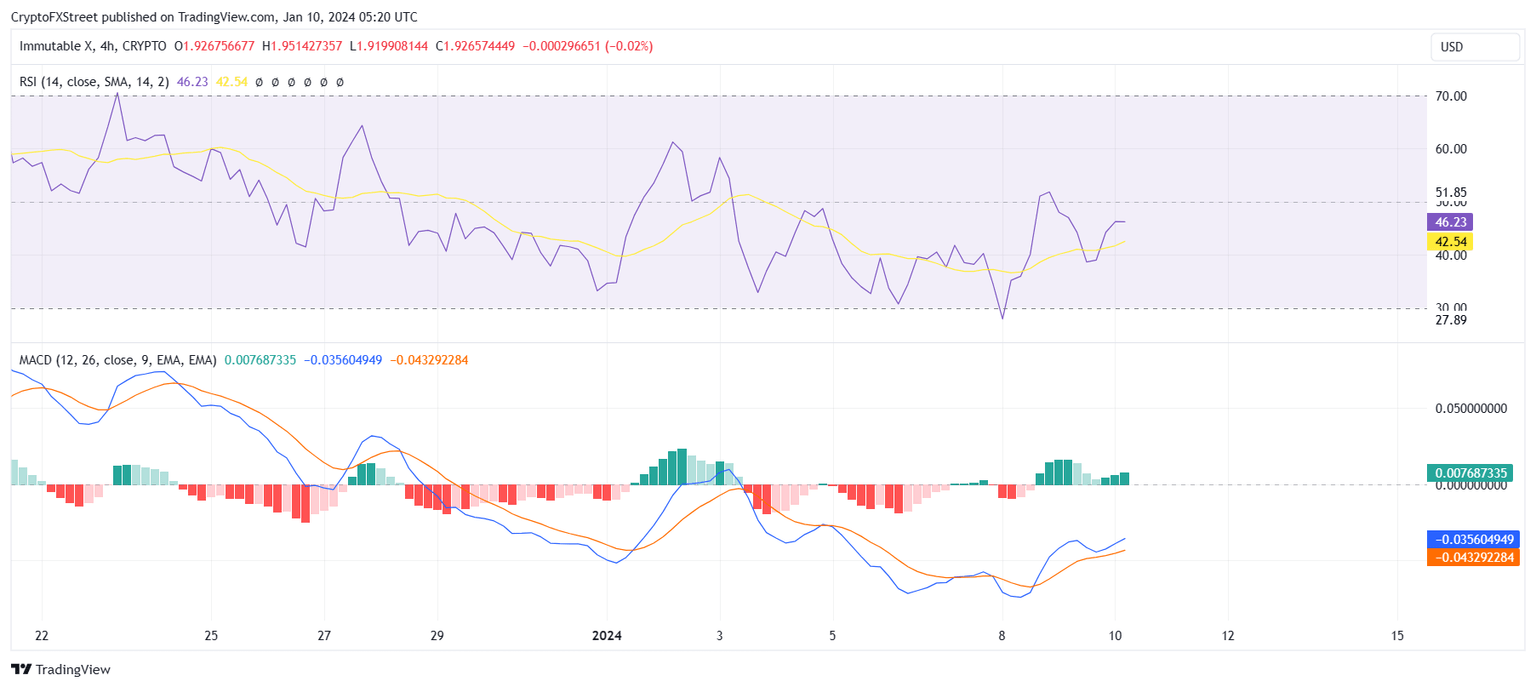Click the 2024 label on time axis
The height and width of the screenshot is (688, 1536).
coord(607,634)
